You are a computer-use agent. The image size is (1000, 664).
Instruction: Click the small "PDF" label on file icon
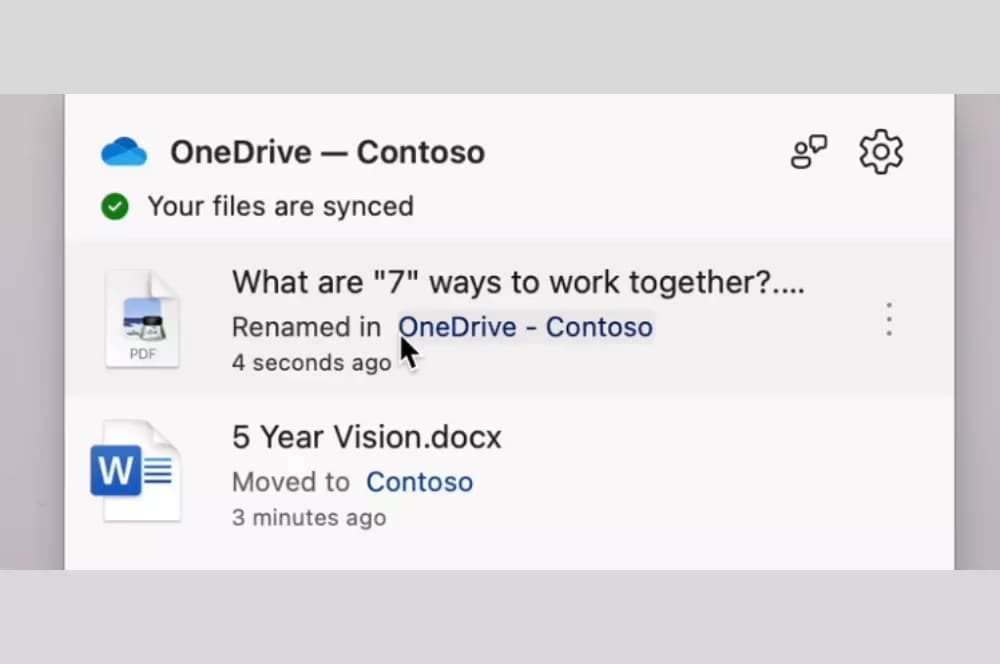[x=143, y=353]
